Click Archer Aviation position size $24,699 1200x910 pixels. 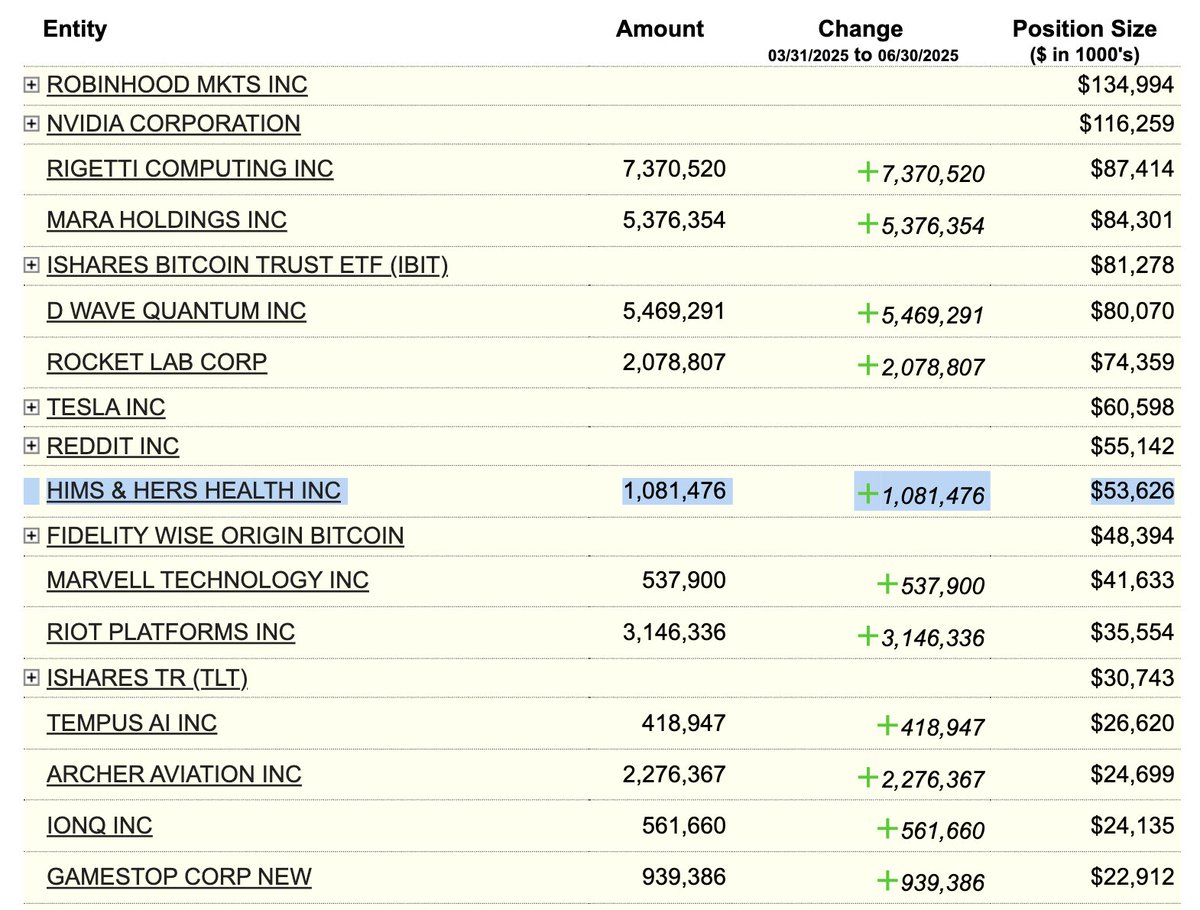(1132, 774)
